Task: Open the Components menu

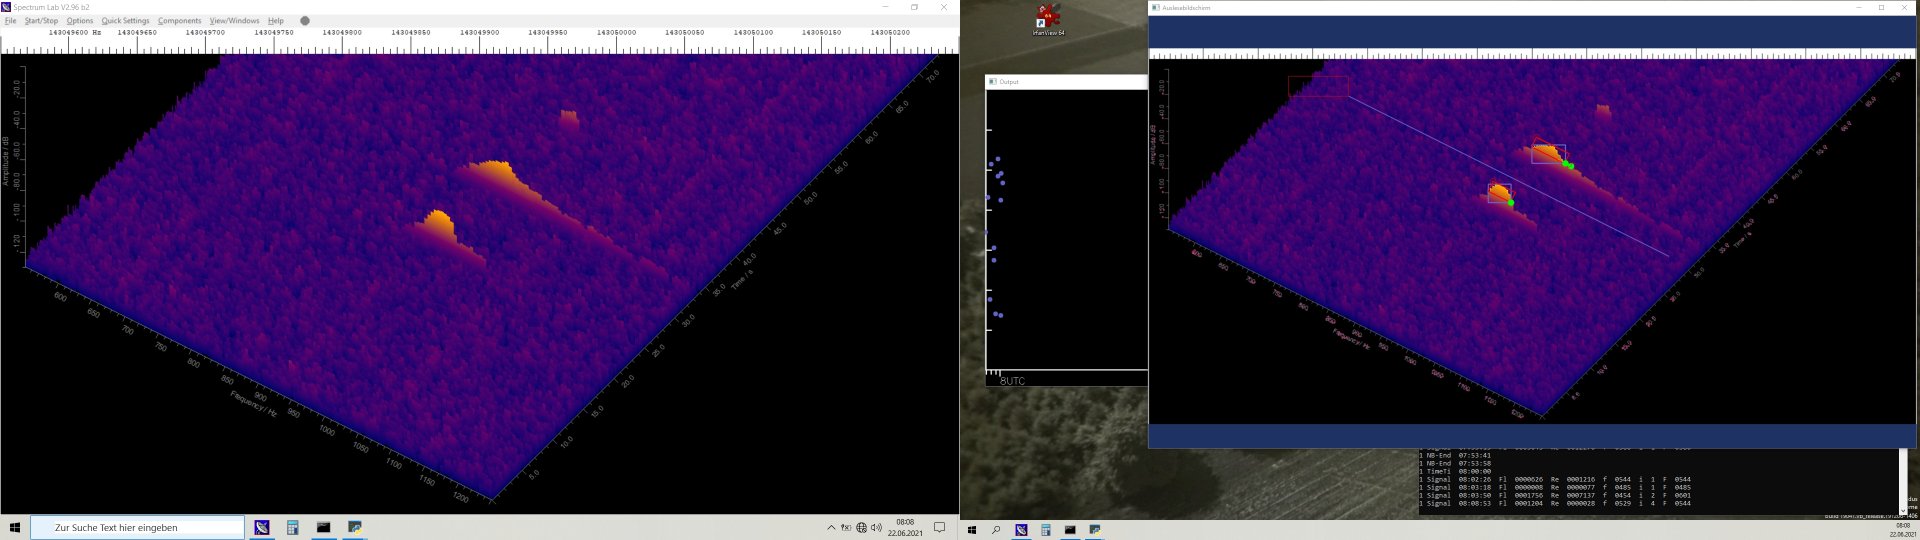Action: click(x=179, y=20)
